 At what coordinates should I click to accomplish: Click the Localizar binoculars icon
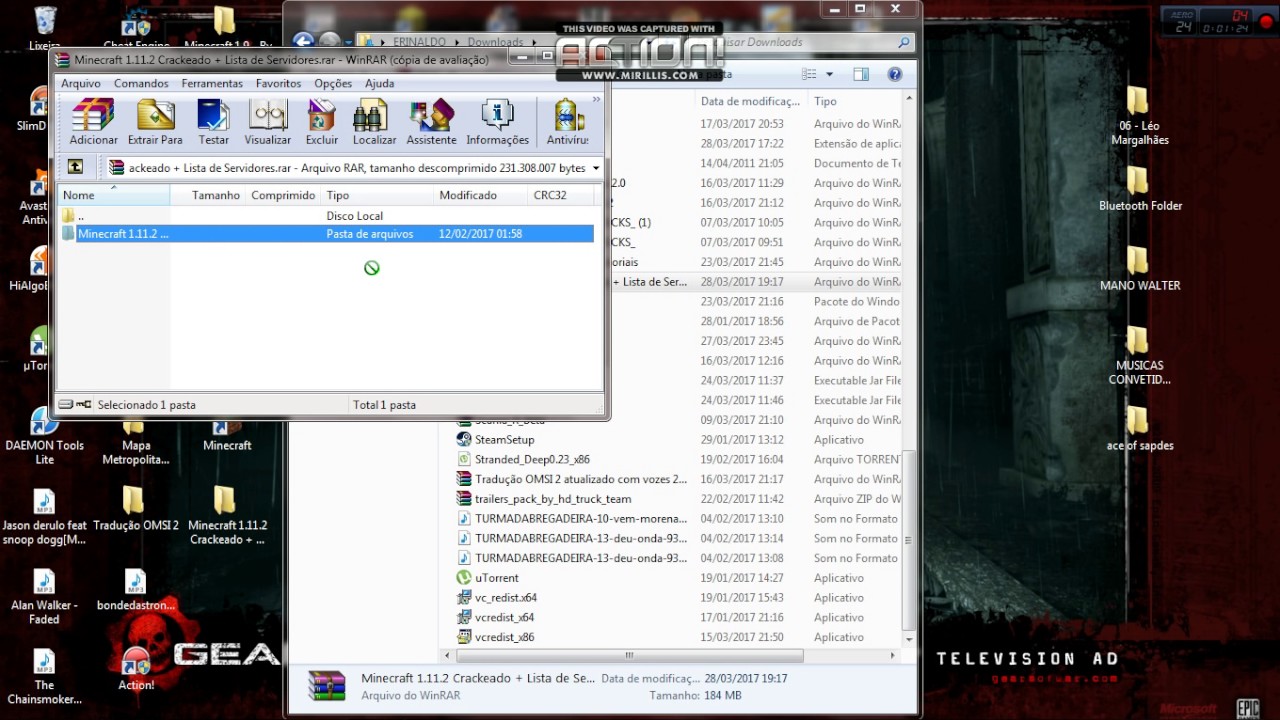tap(374, 122)
